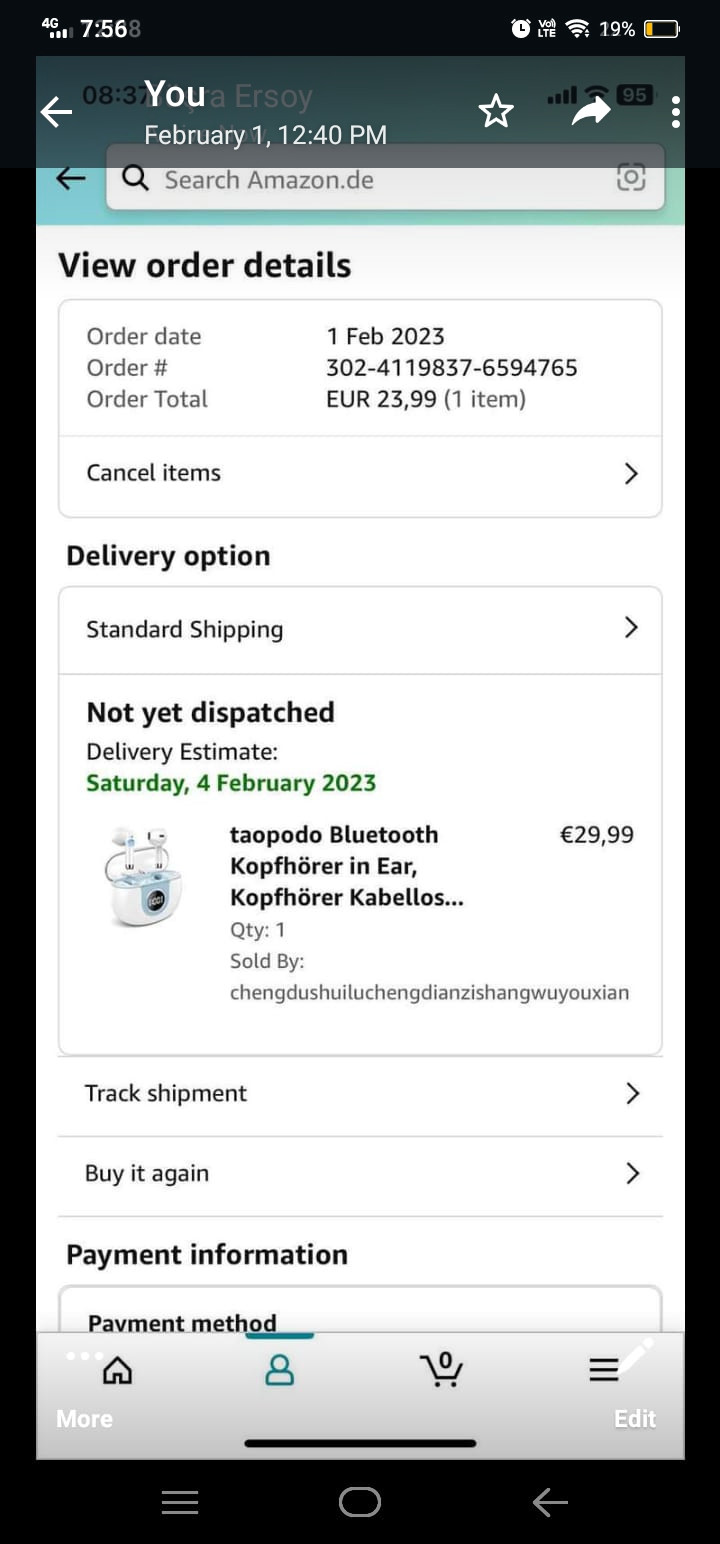720x1544 pixels.
Task: Tap the share arrow icon
Action: (590, 112)
